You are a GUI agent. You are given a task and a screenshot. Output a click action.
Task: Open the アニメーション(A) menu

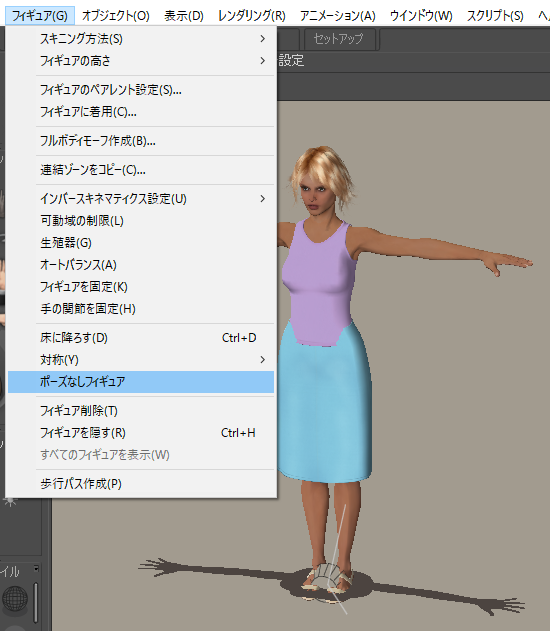coord(338,16)
